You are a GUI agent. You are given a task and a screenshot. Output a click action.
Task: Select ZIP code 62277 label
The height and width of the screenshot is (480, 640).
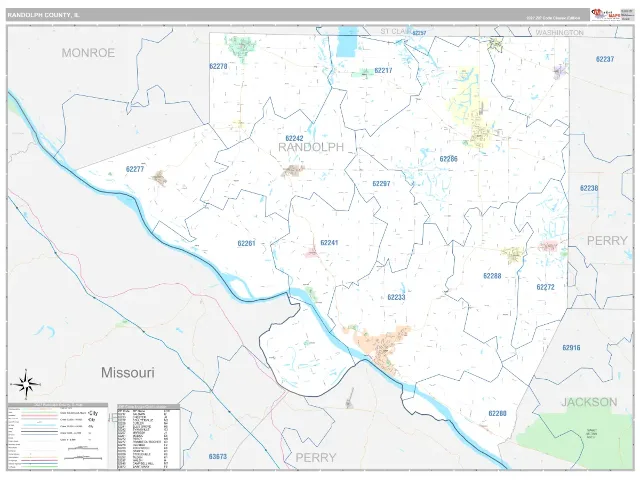(135, 169)
